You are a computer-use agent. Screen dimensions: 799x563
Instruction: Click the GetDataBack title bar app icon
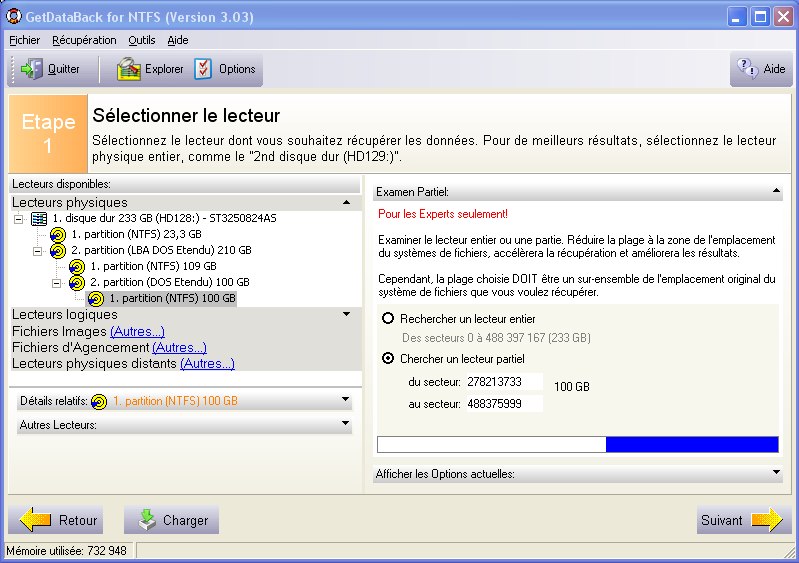14,16
